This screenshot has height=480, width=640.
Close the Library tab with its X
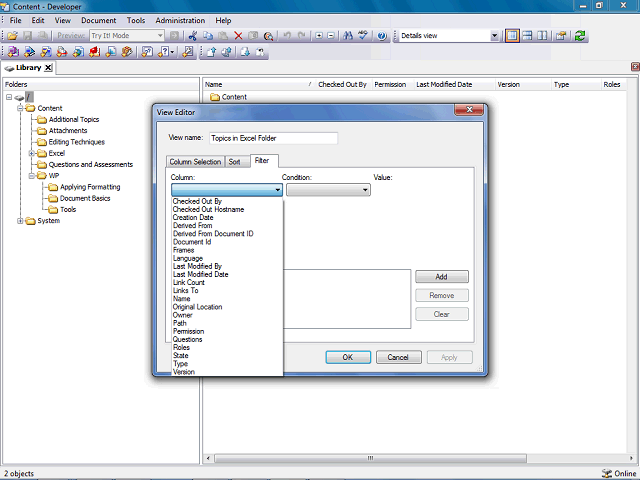click(x=48, y=68)
